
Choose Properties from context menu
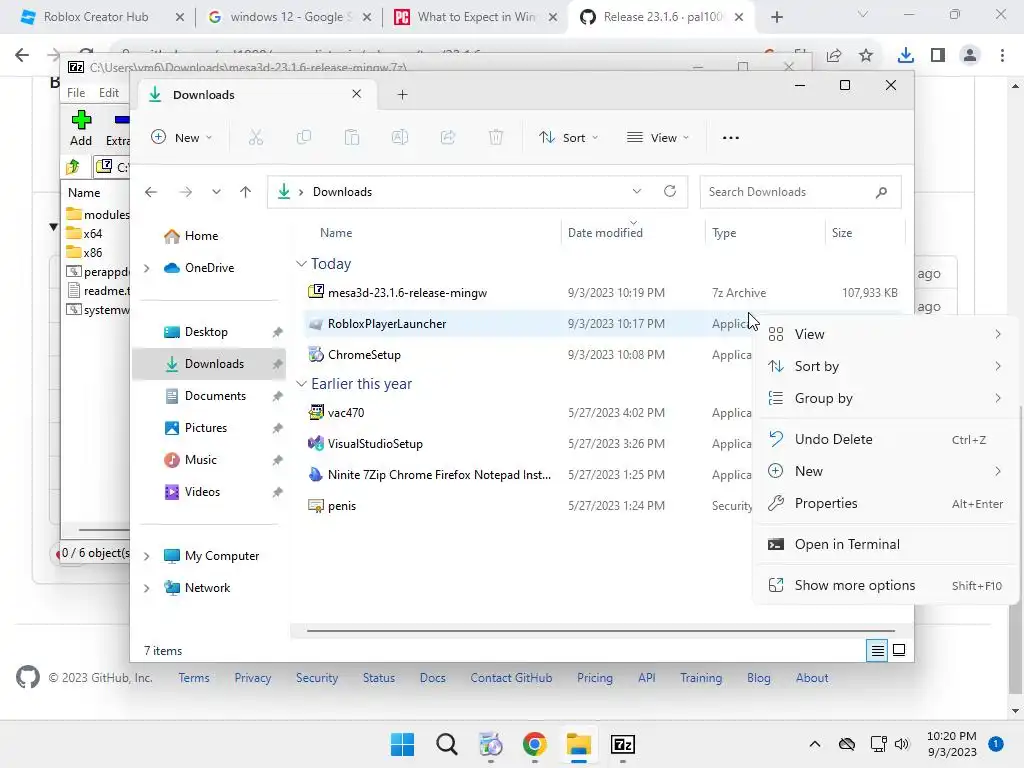click(885, 504)
